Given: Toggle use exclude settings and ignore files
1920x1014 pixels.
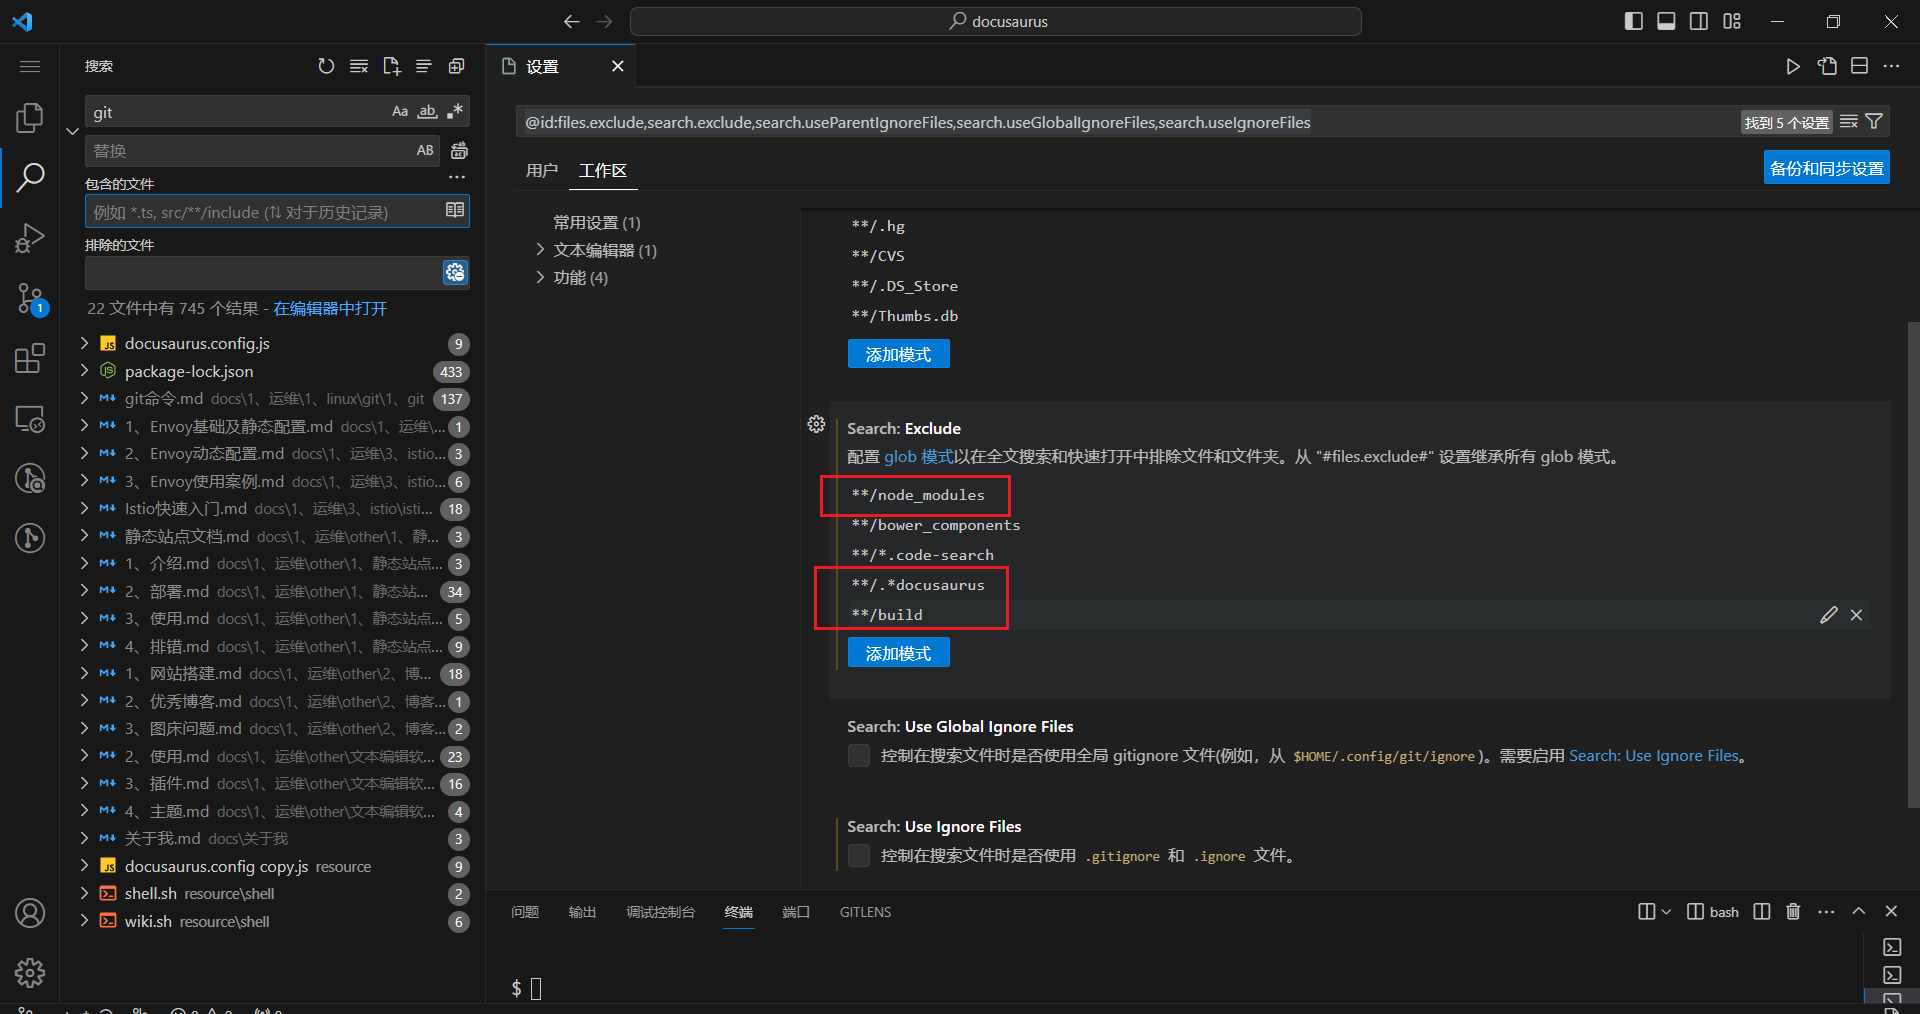Looking at the screenshot, I should tap(455, 272).
